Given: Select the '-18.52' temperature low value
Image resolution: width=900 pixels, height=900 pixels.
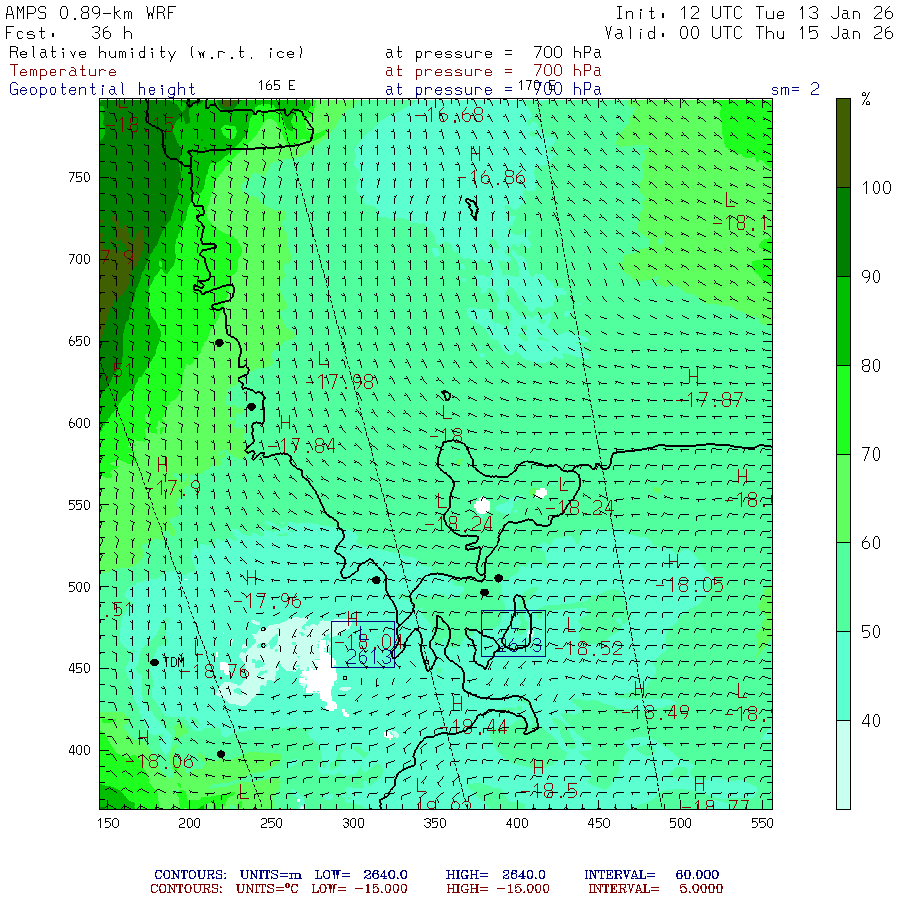Looking at the screenshot, I should (x=589, y=649).
